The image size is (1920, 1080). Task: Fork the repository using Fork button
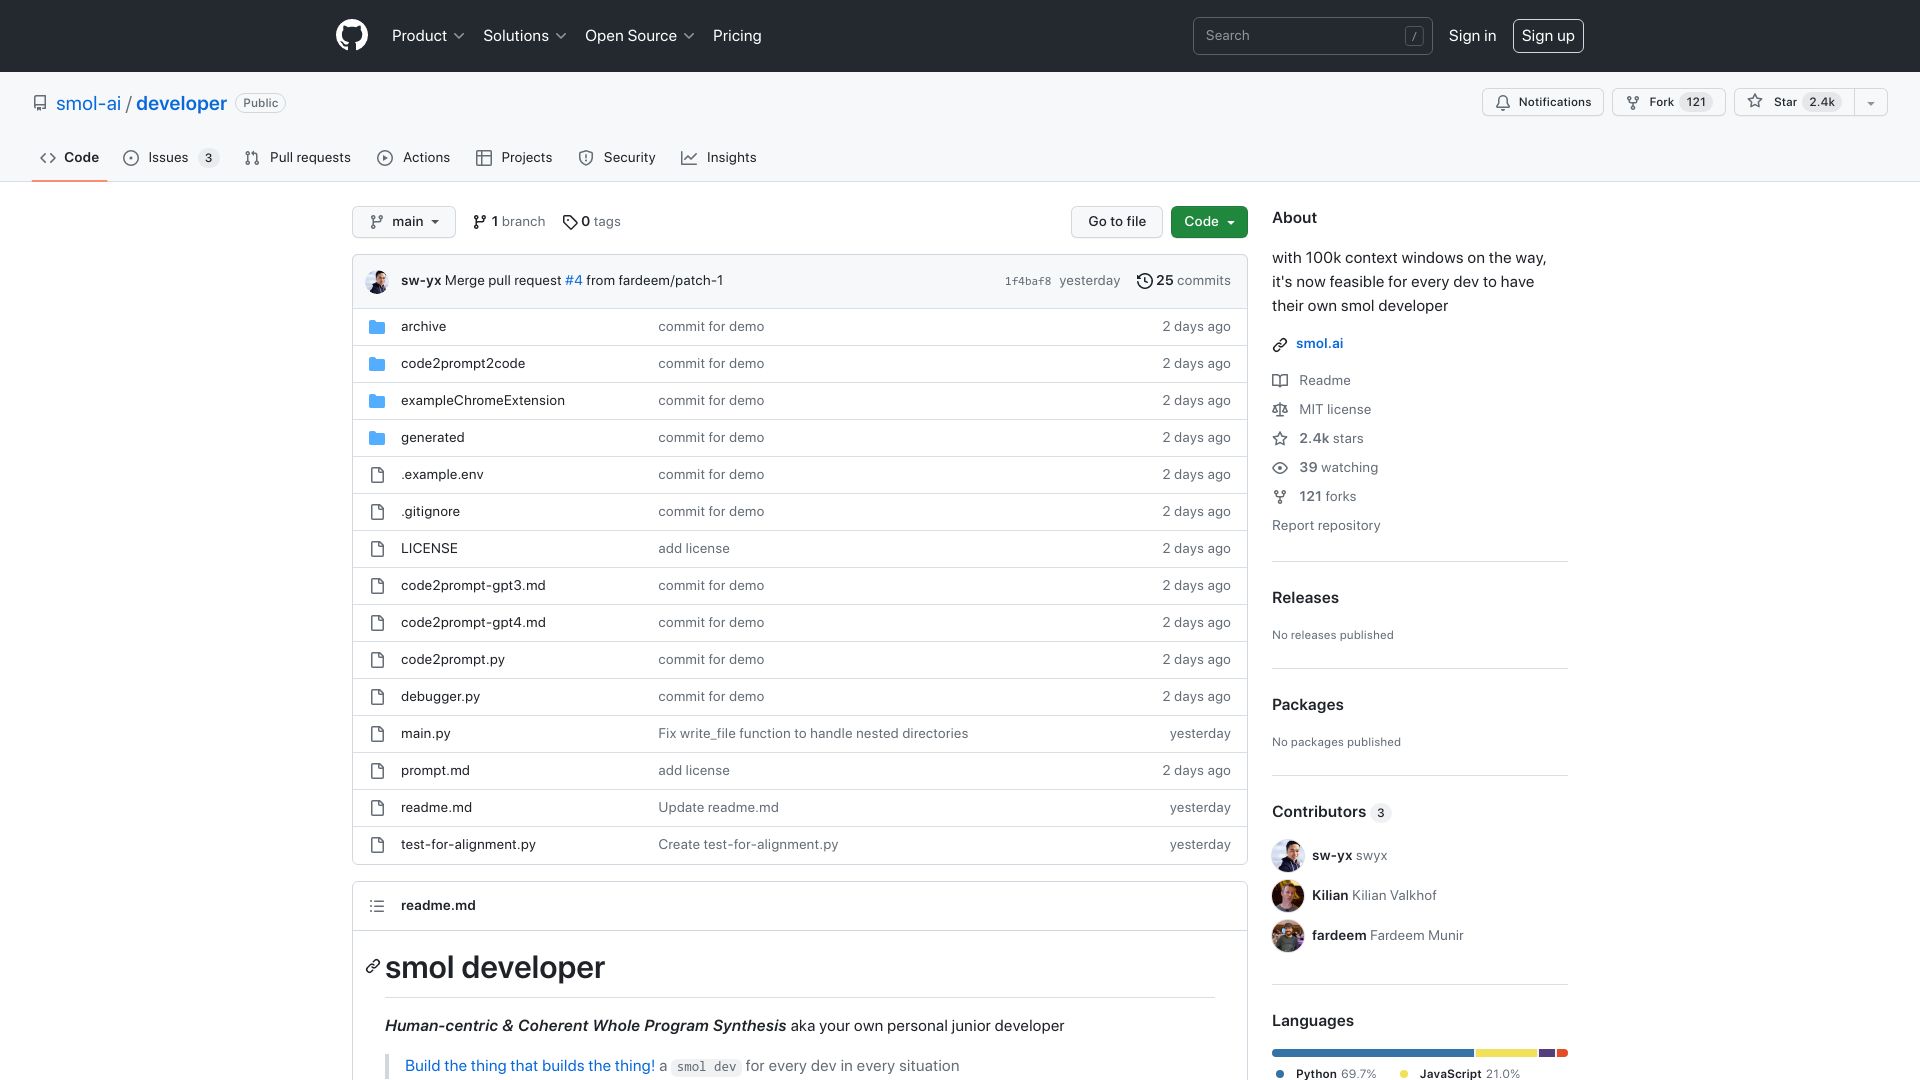pos(1668,102)
